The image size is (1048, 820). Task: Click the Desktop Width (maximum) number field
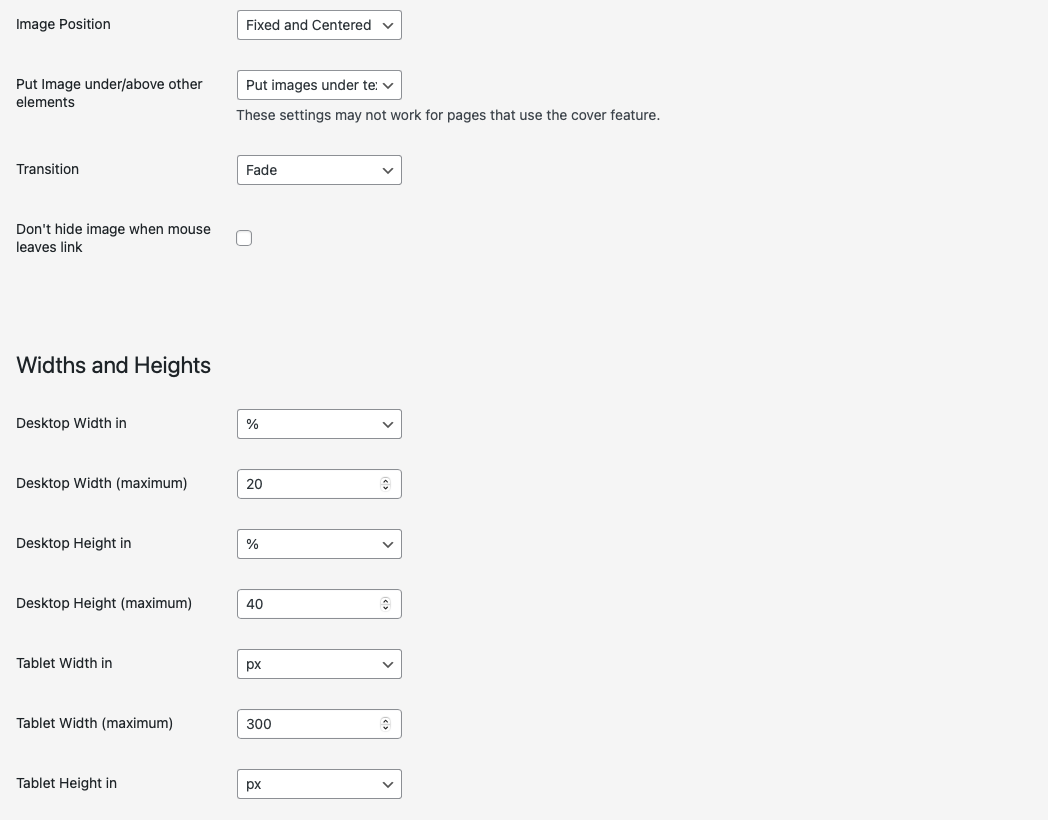point(305,484)
